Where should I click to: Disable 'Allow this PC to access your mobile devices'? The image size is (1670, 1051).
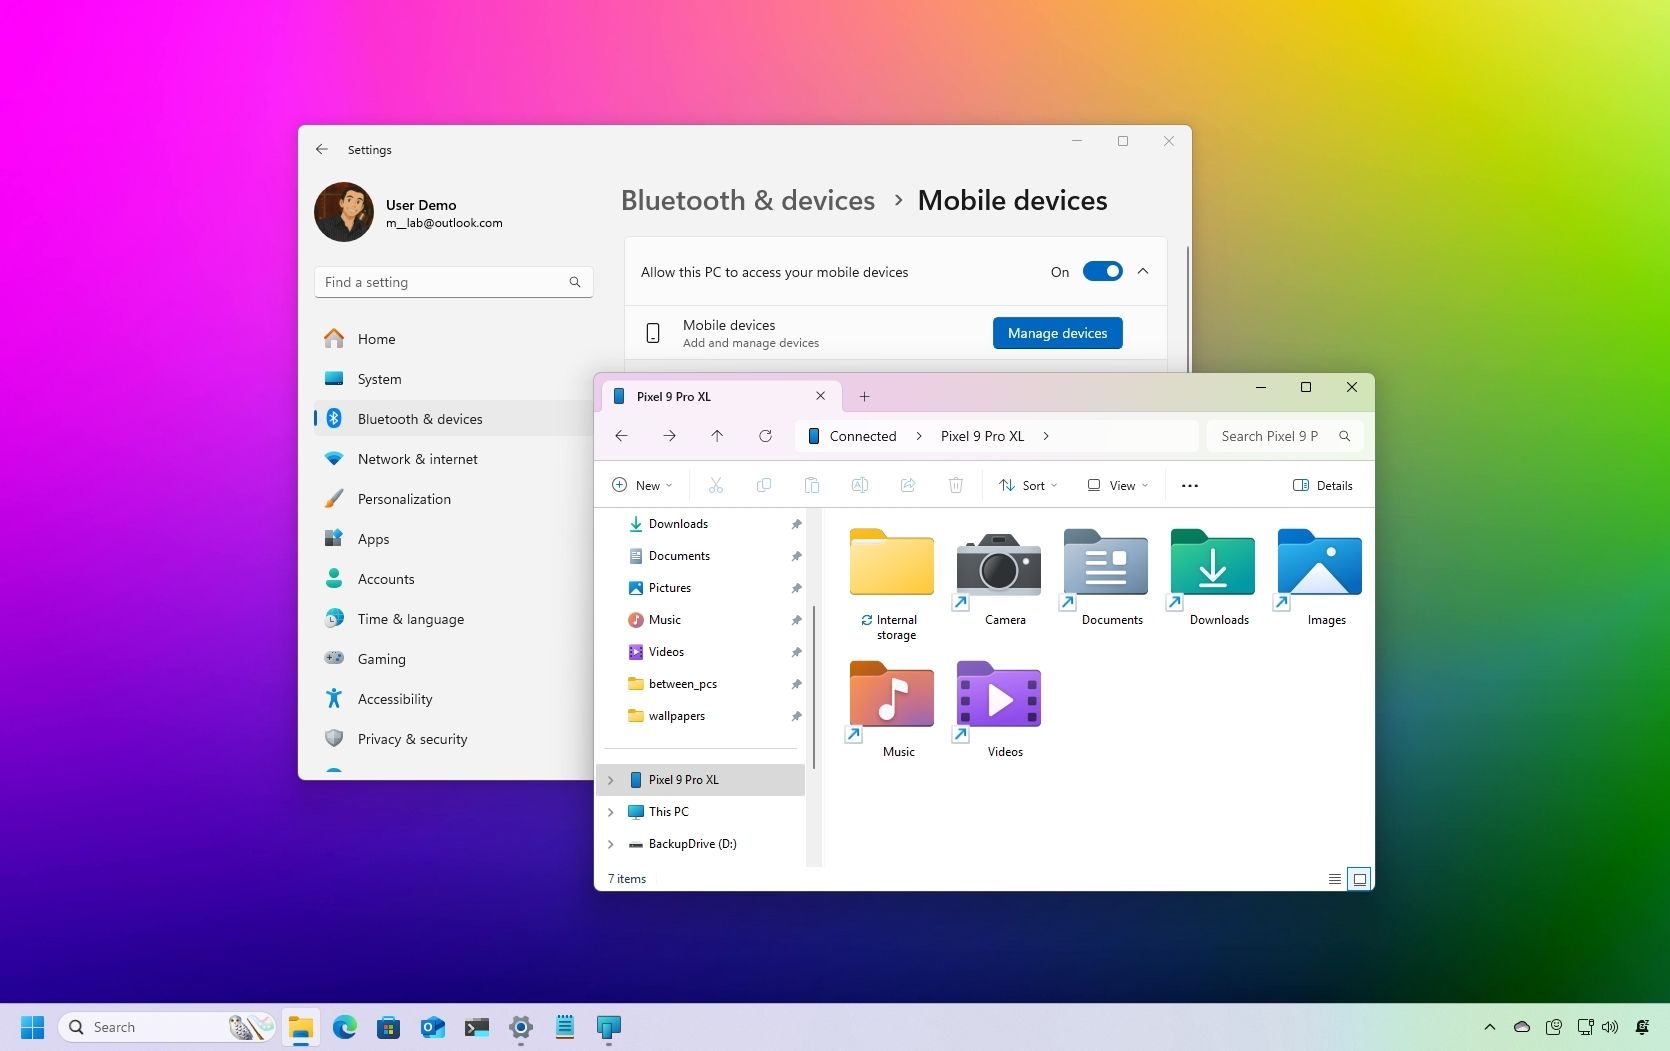click(x=1101, y=271)
